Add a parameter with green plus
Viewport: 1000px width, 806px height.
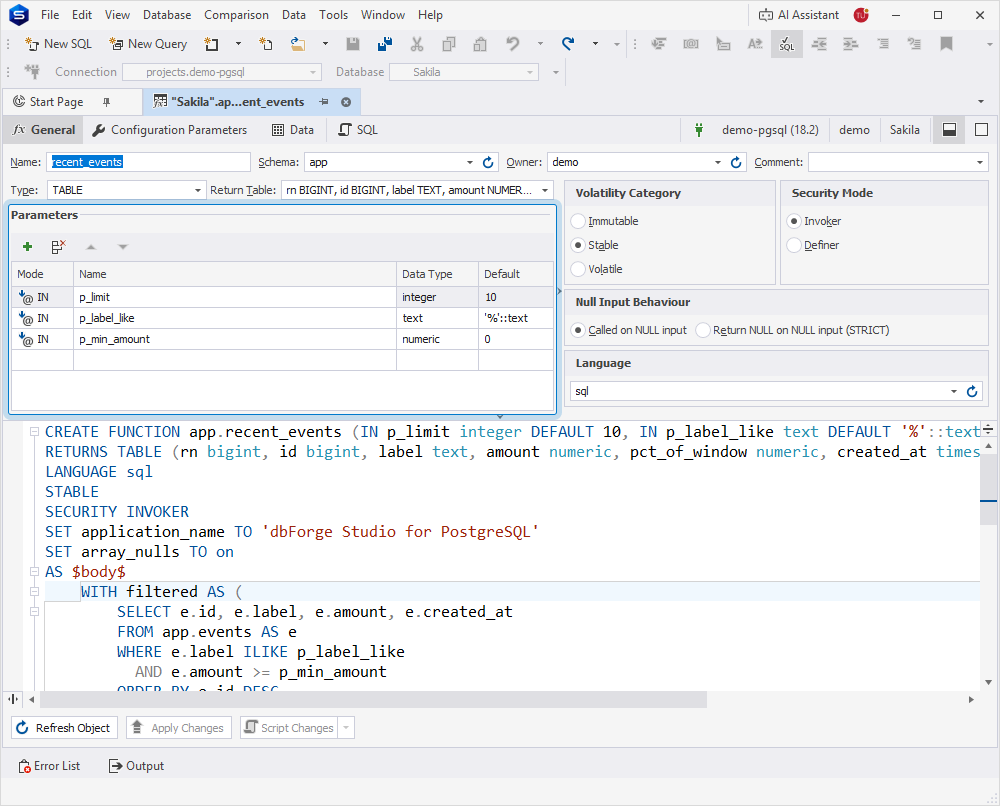click(x=27, y=247)
